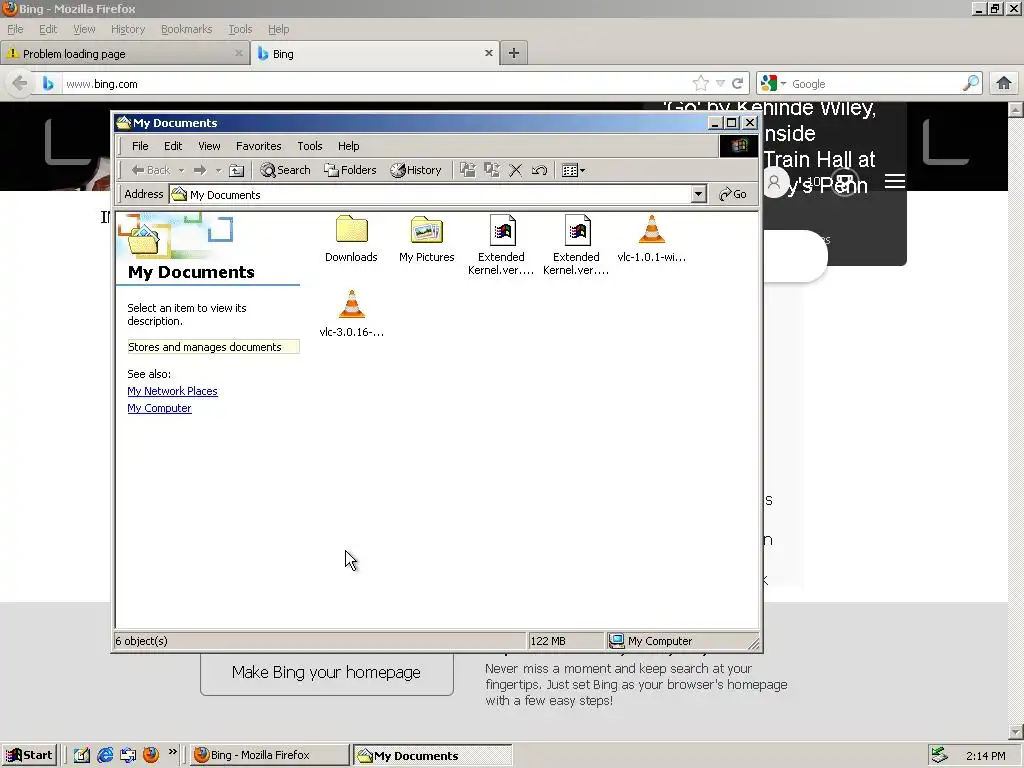This screenshot has width=1024, height=768.
Task: Expand the Quick Launch overflow chevron
Action: (172, 752)
